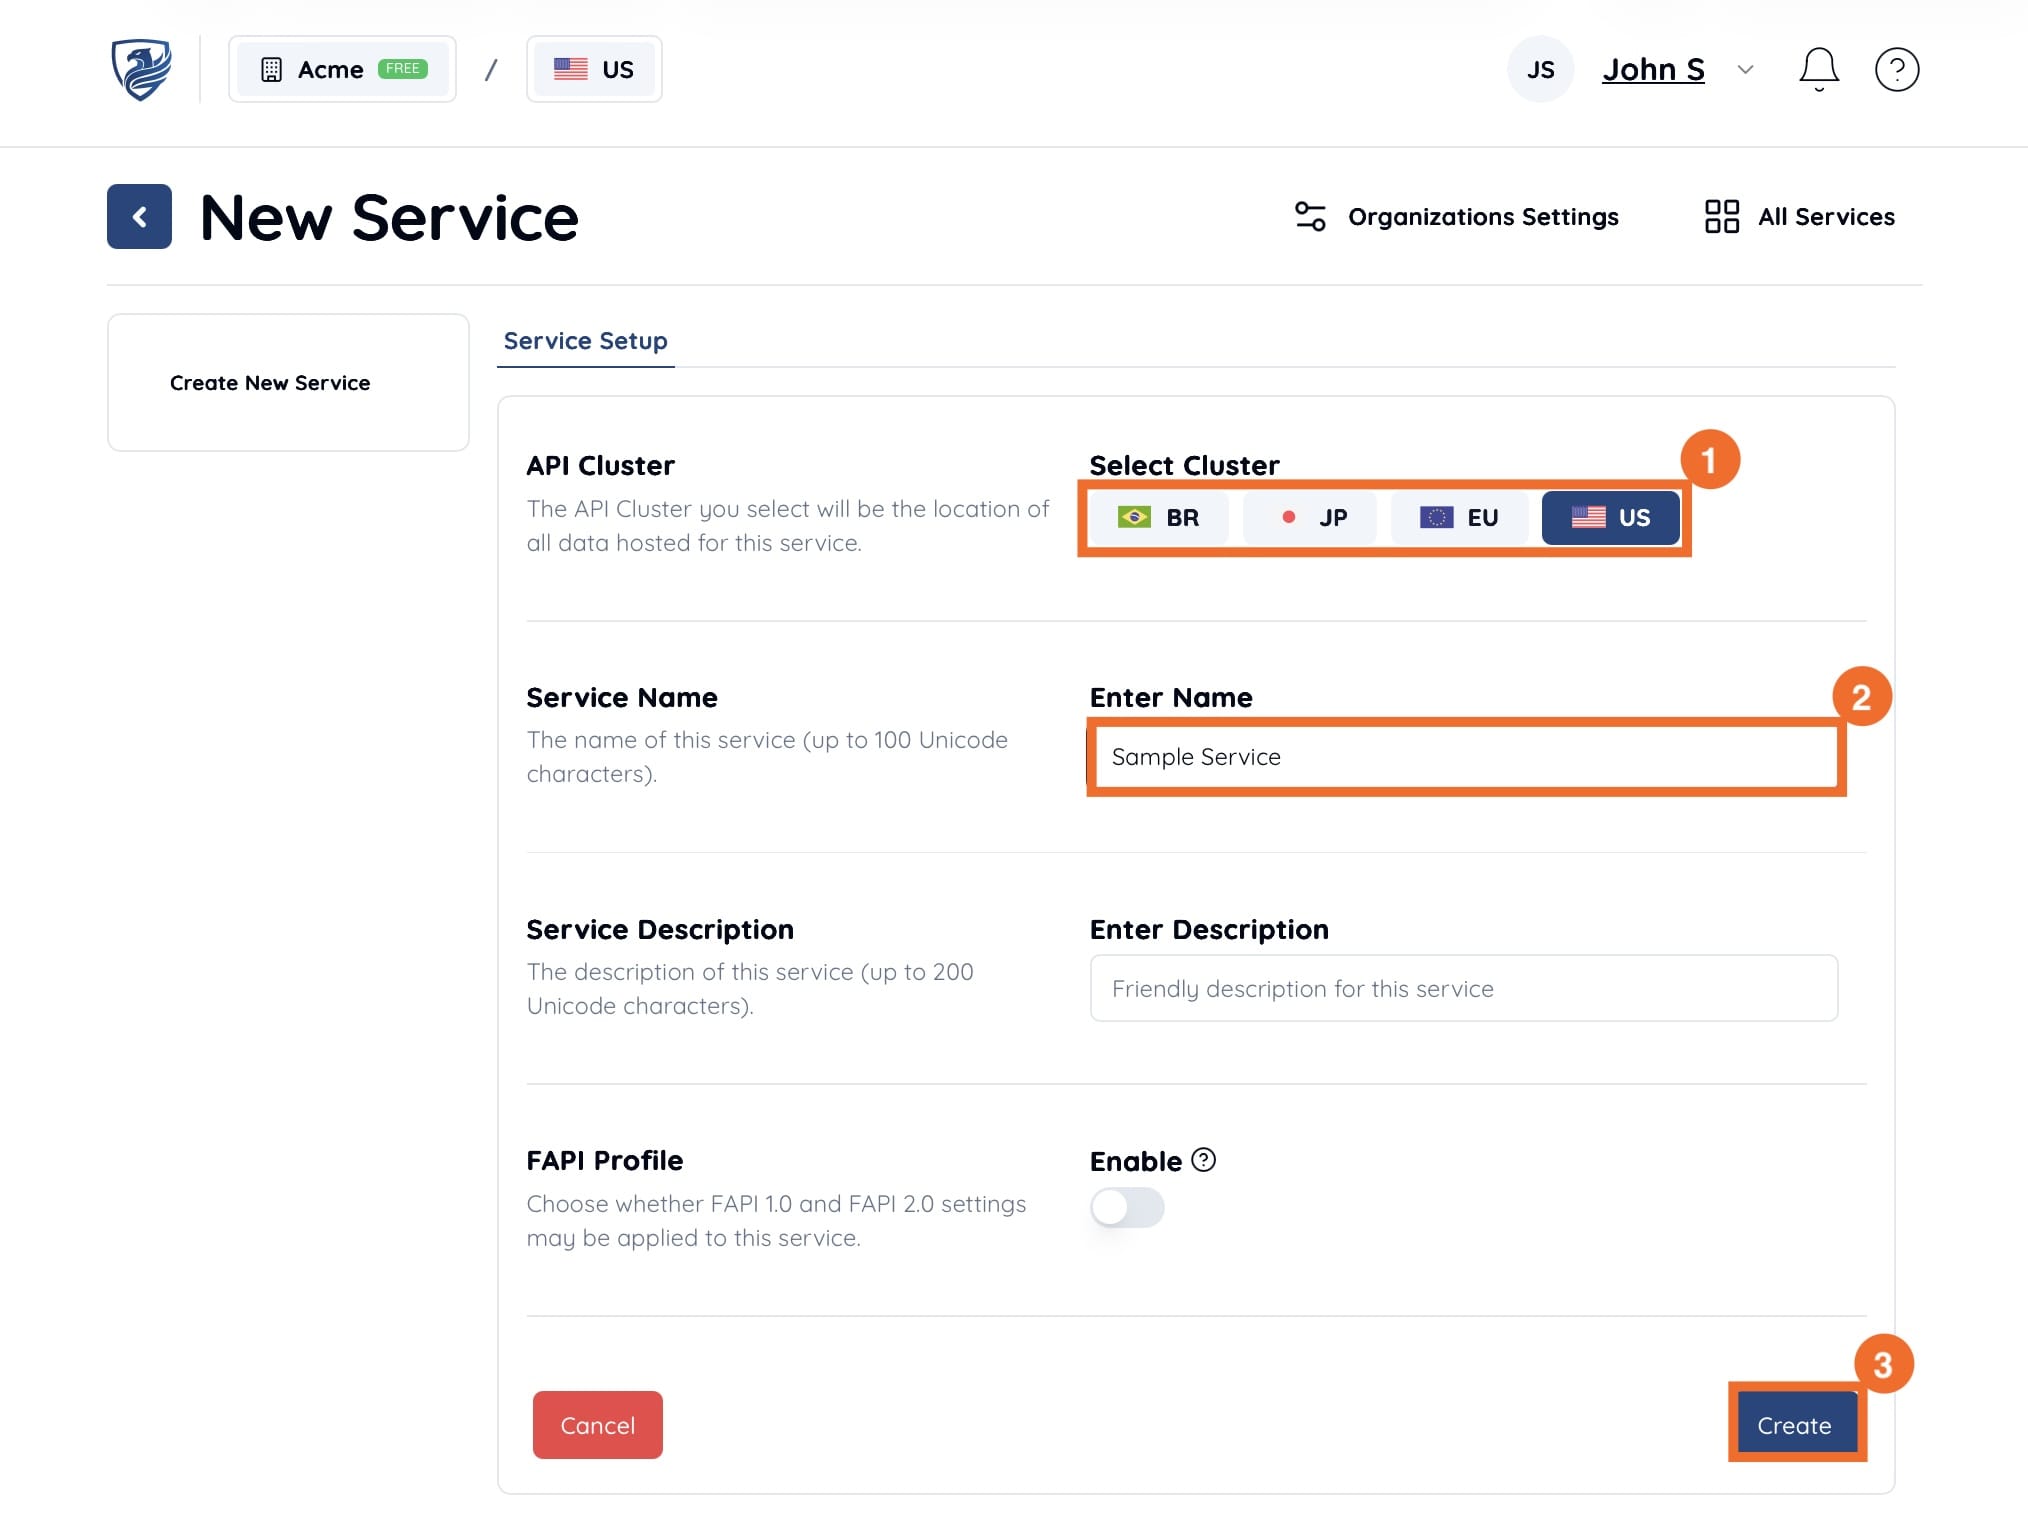This screenshot has height=1522, width=2028.
Task: Click the US flag in the breadcrumb
Action: point(570,68)
